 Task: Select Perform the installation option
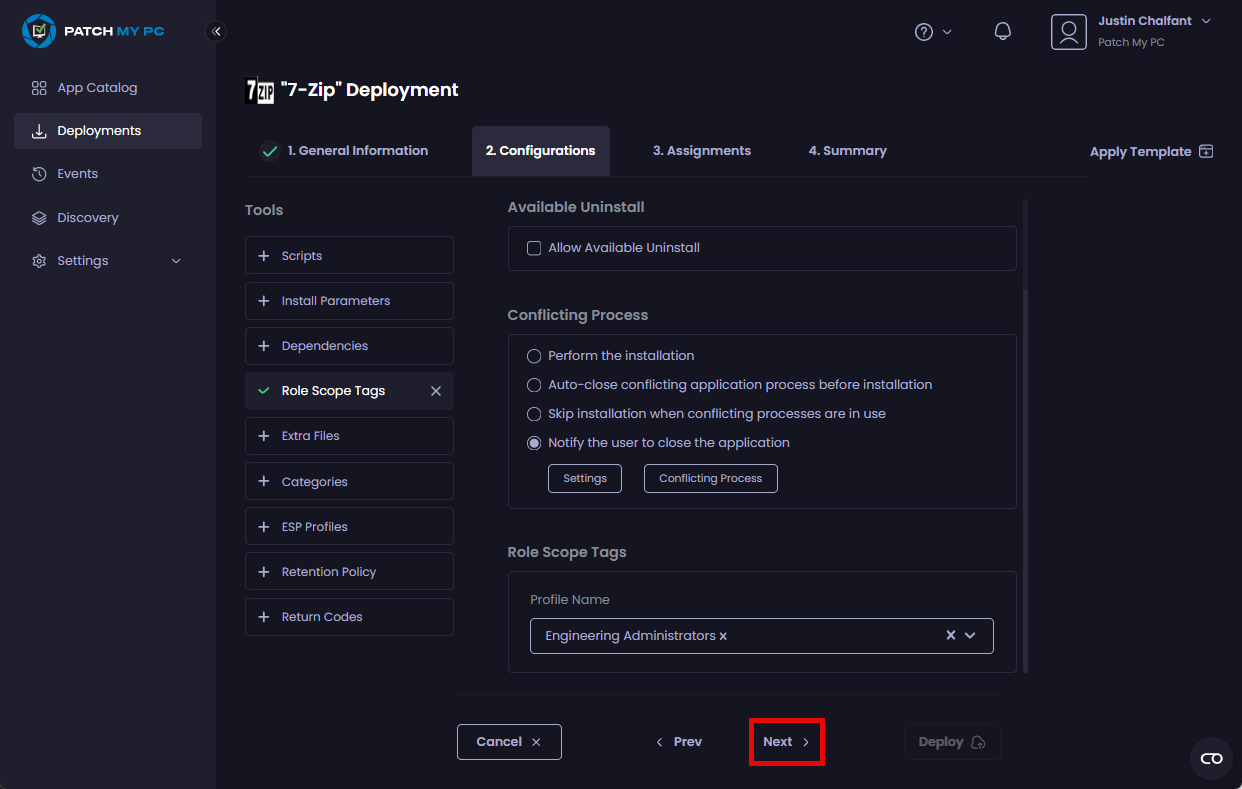534,356
